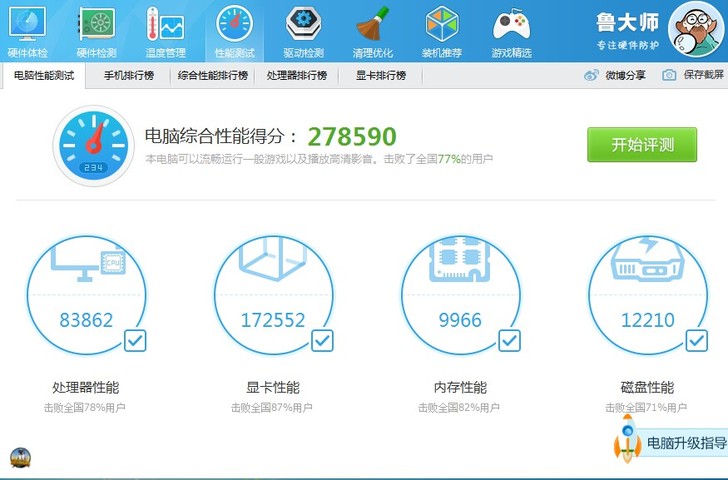728x480 pixels.
Task: Click the memory chip icon
Action: coord(460,259)
